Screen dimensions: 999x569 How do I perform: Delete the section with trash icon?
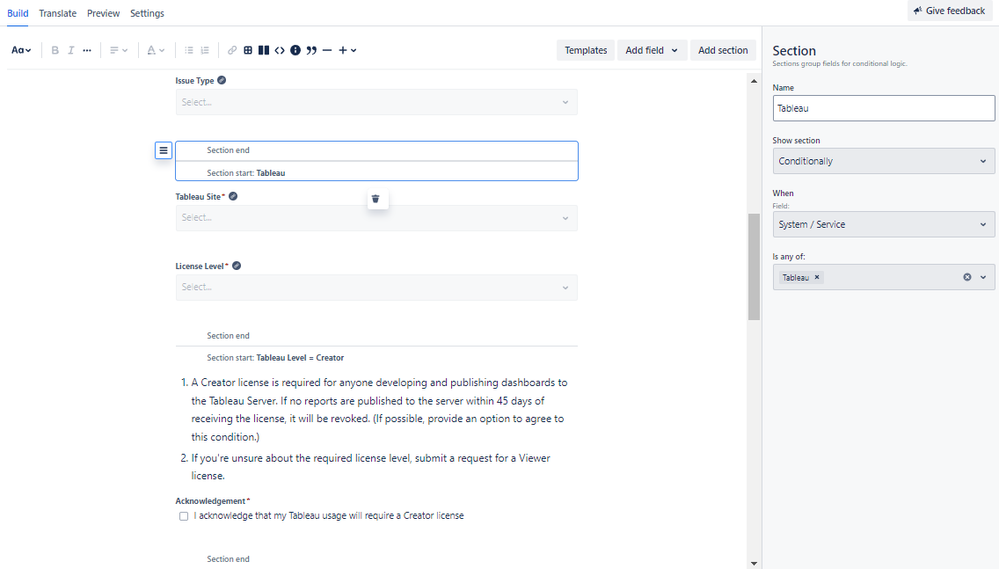click(376, 199)
